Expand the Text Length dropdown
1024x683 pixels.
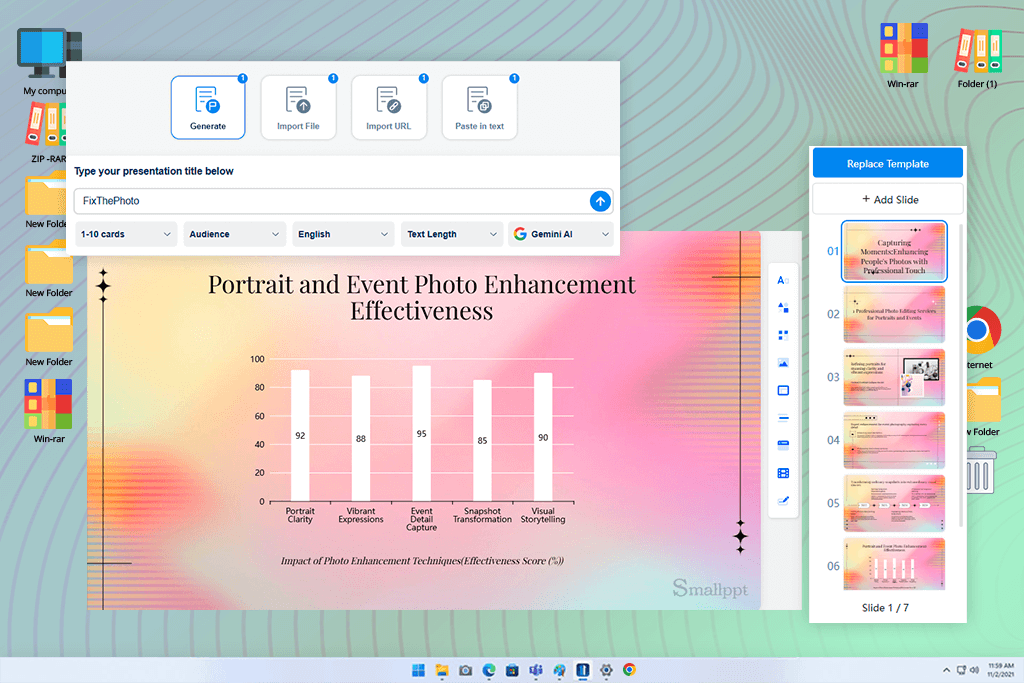pos(452,234)
